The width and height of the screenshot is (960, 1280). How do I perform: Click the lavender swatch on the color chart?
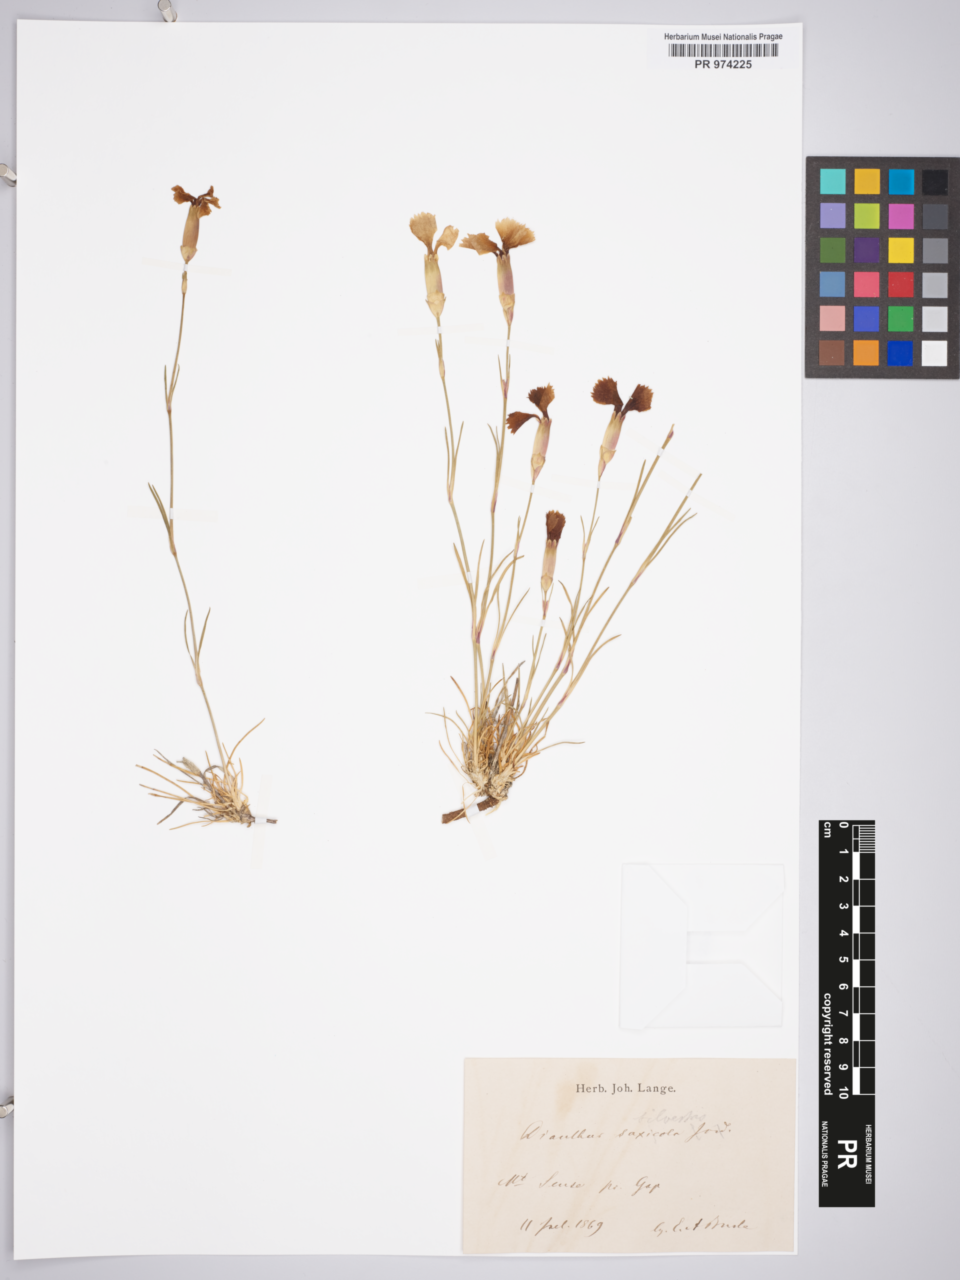832,216
